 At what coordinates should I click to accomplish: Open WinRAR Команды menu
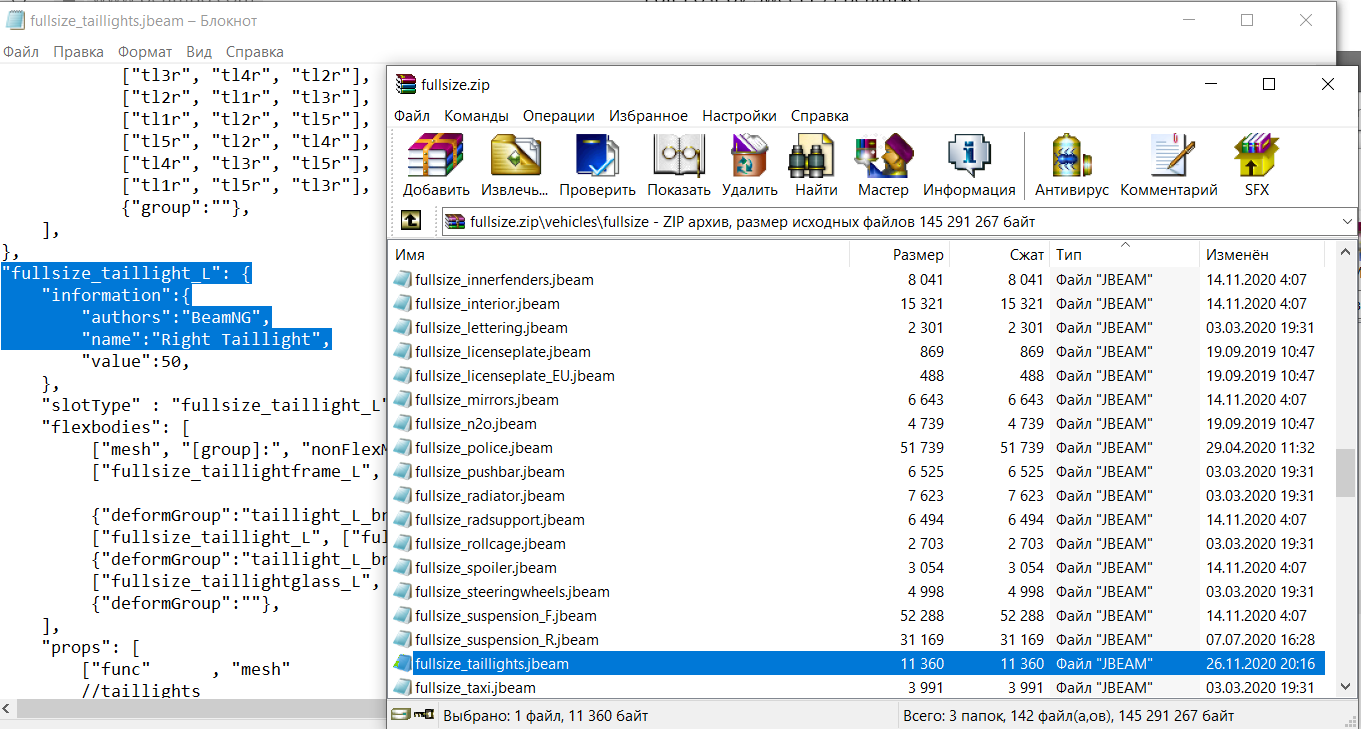pyautogui.click(x=476, y=116)
